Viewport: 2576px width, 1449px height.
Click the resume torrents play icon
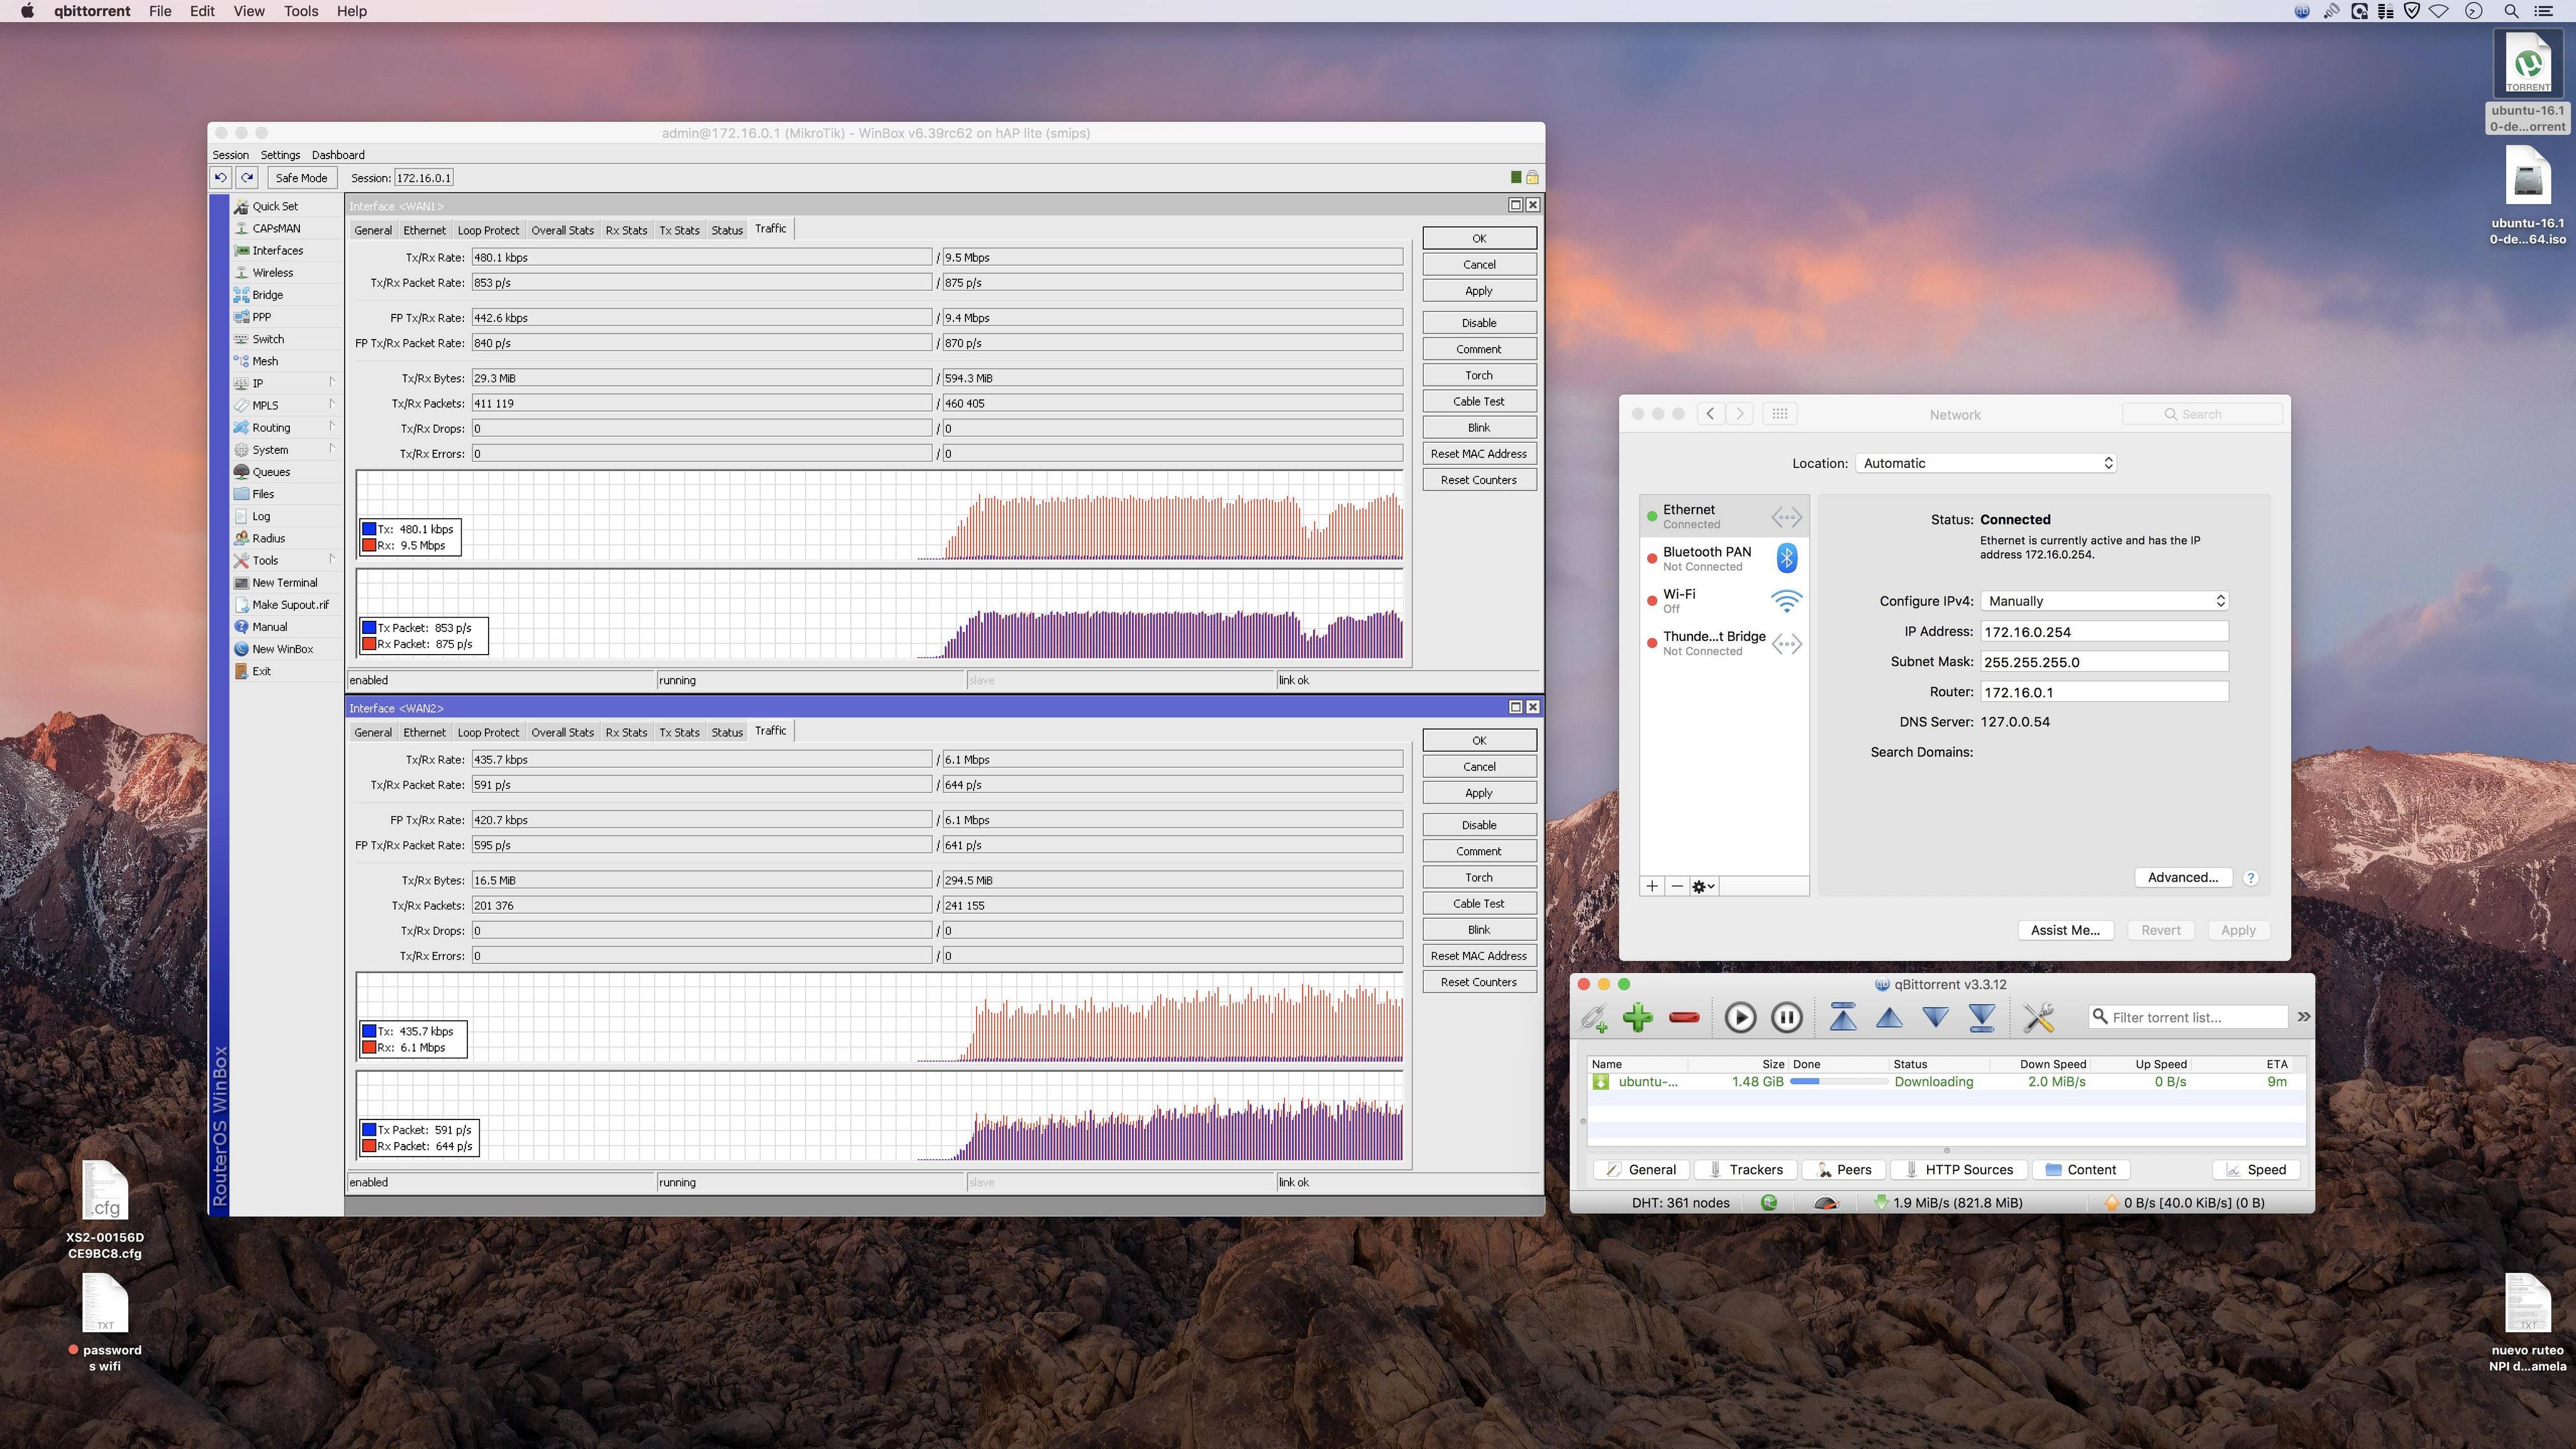[1740, 1017]
